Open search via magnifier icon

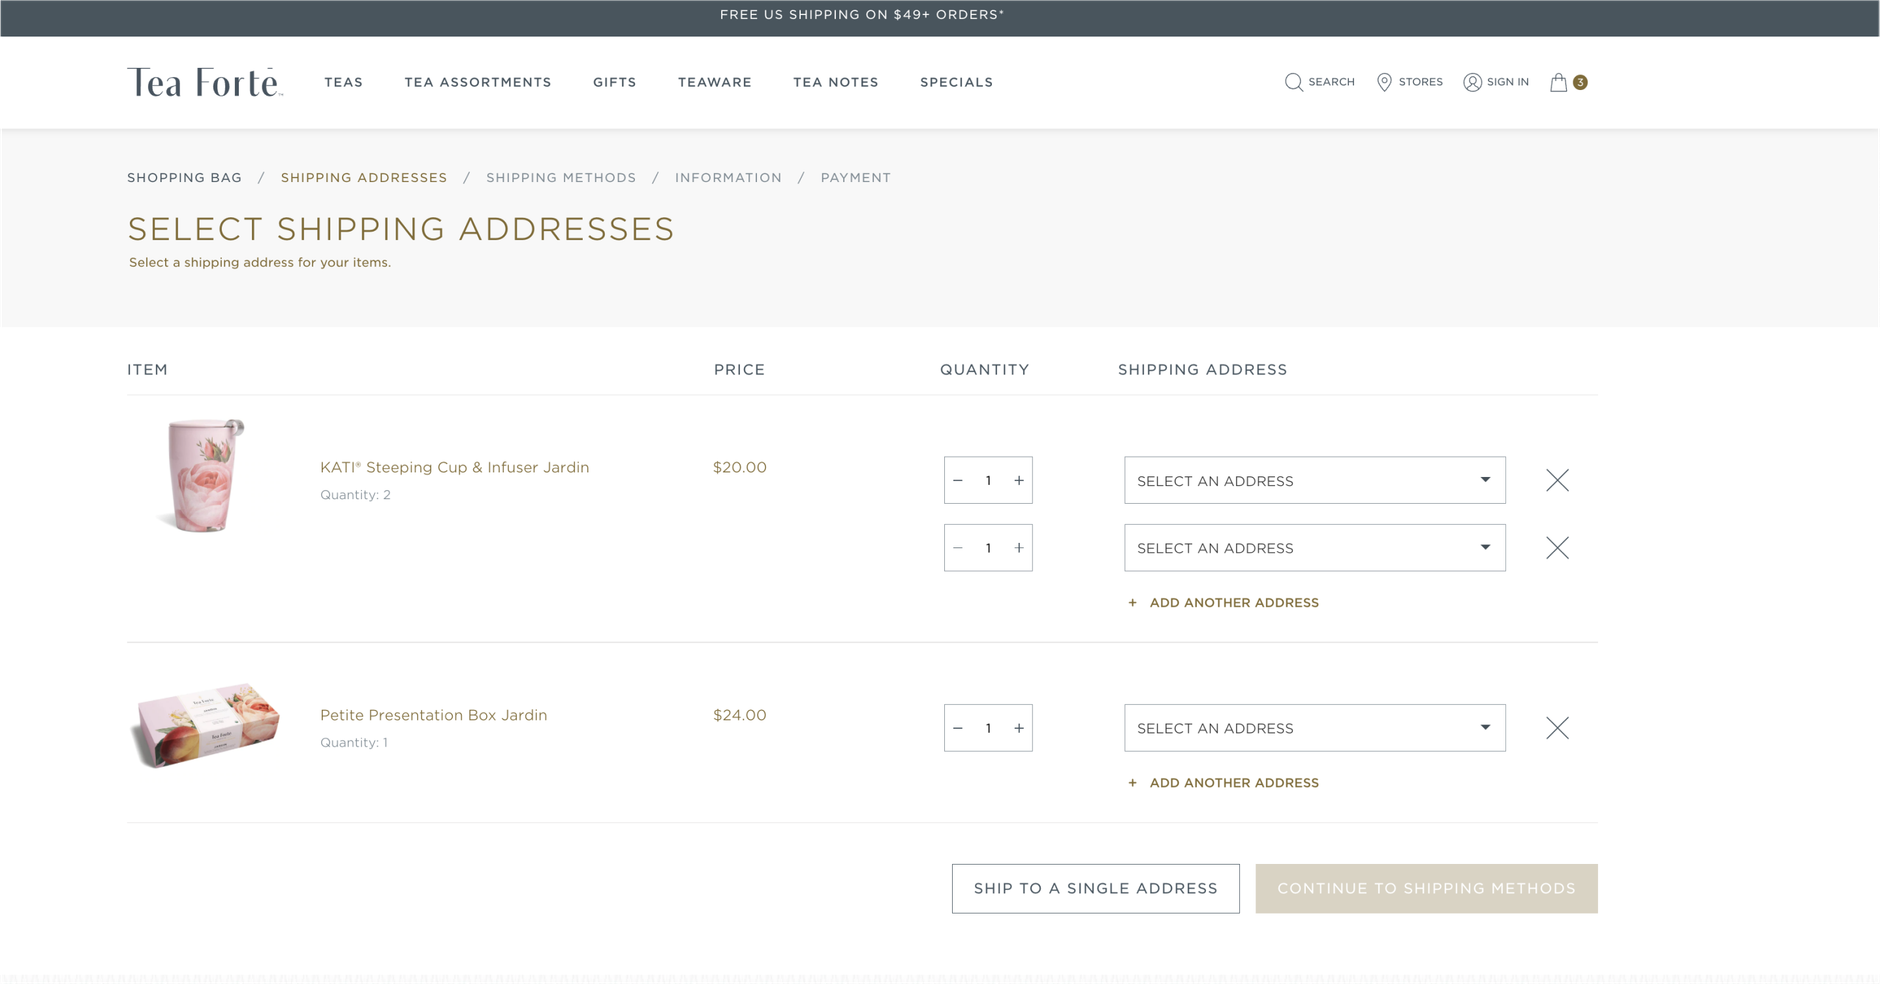tap(1293, 82)
